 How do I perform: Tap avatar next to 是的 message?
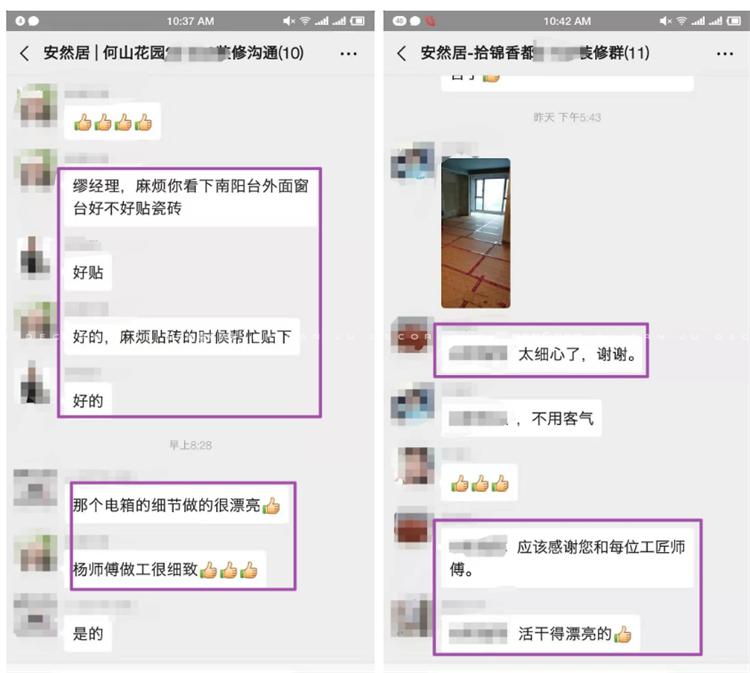click(x=35, y=615)
